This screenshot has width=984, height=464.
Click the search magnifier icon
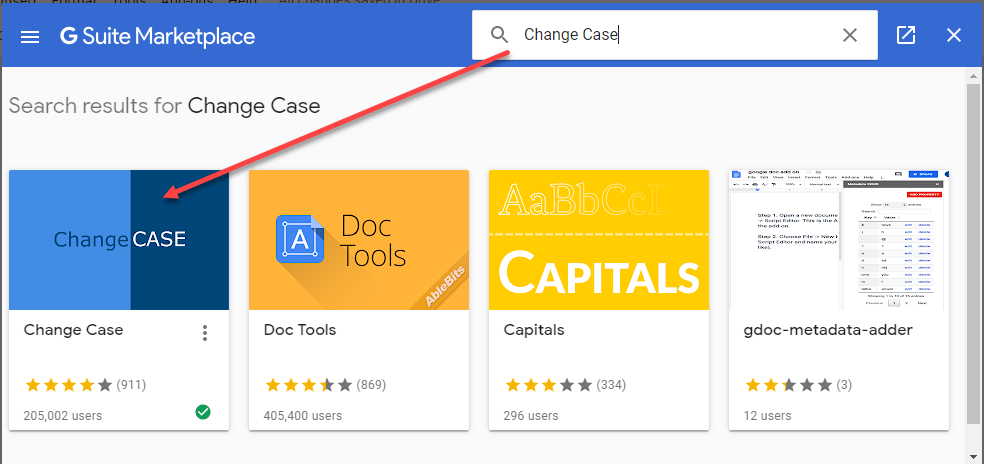coord(500,35)
